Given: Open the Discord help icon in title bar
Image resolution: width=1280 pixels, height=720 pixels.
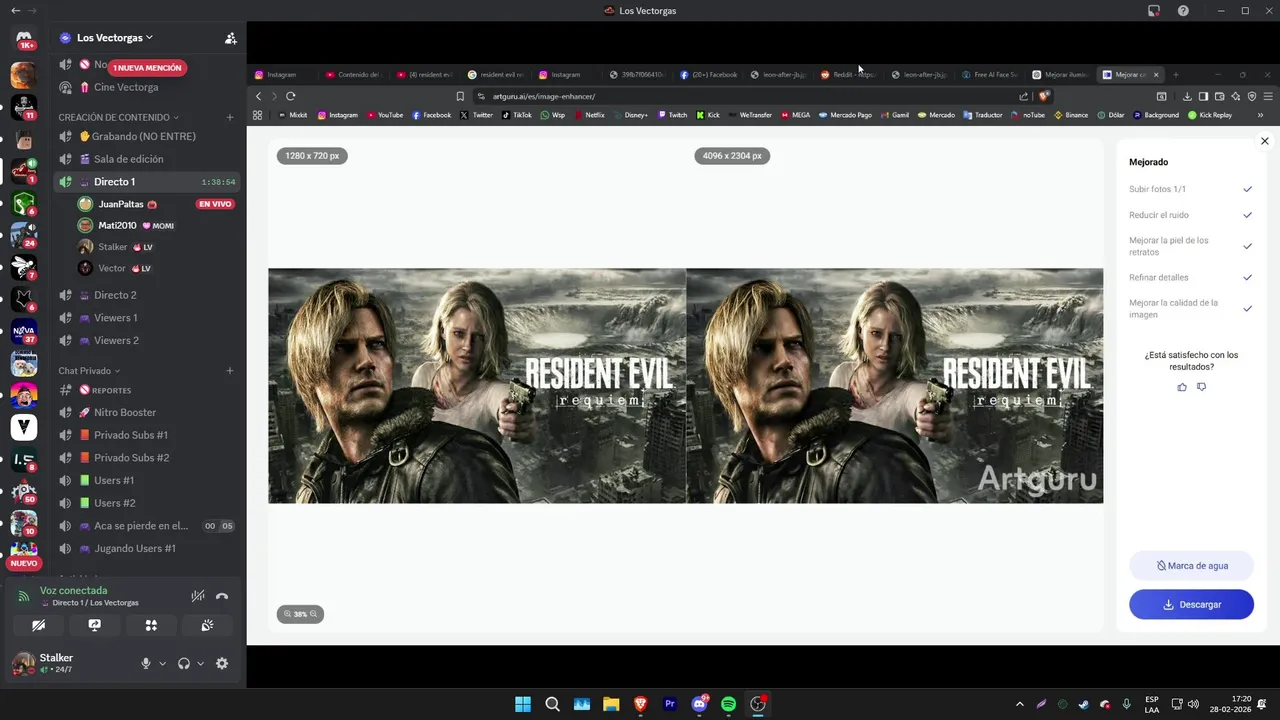Looking at the screenshot, I should (1183, 10).
